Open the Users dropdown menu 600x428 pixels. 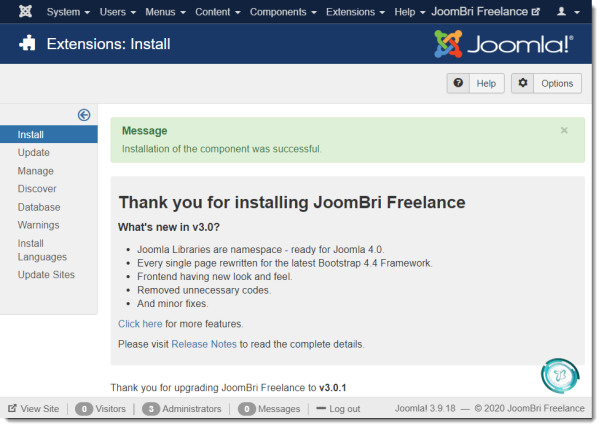point(117,12)
